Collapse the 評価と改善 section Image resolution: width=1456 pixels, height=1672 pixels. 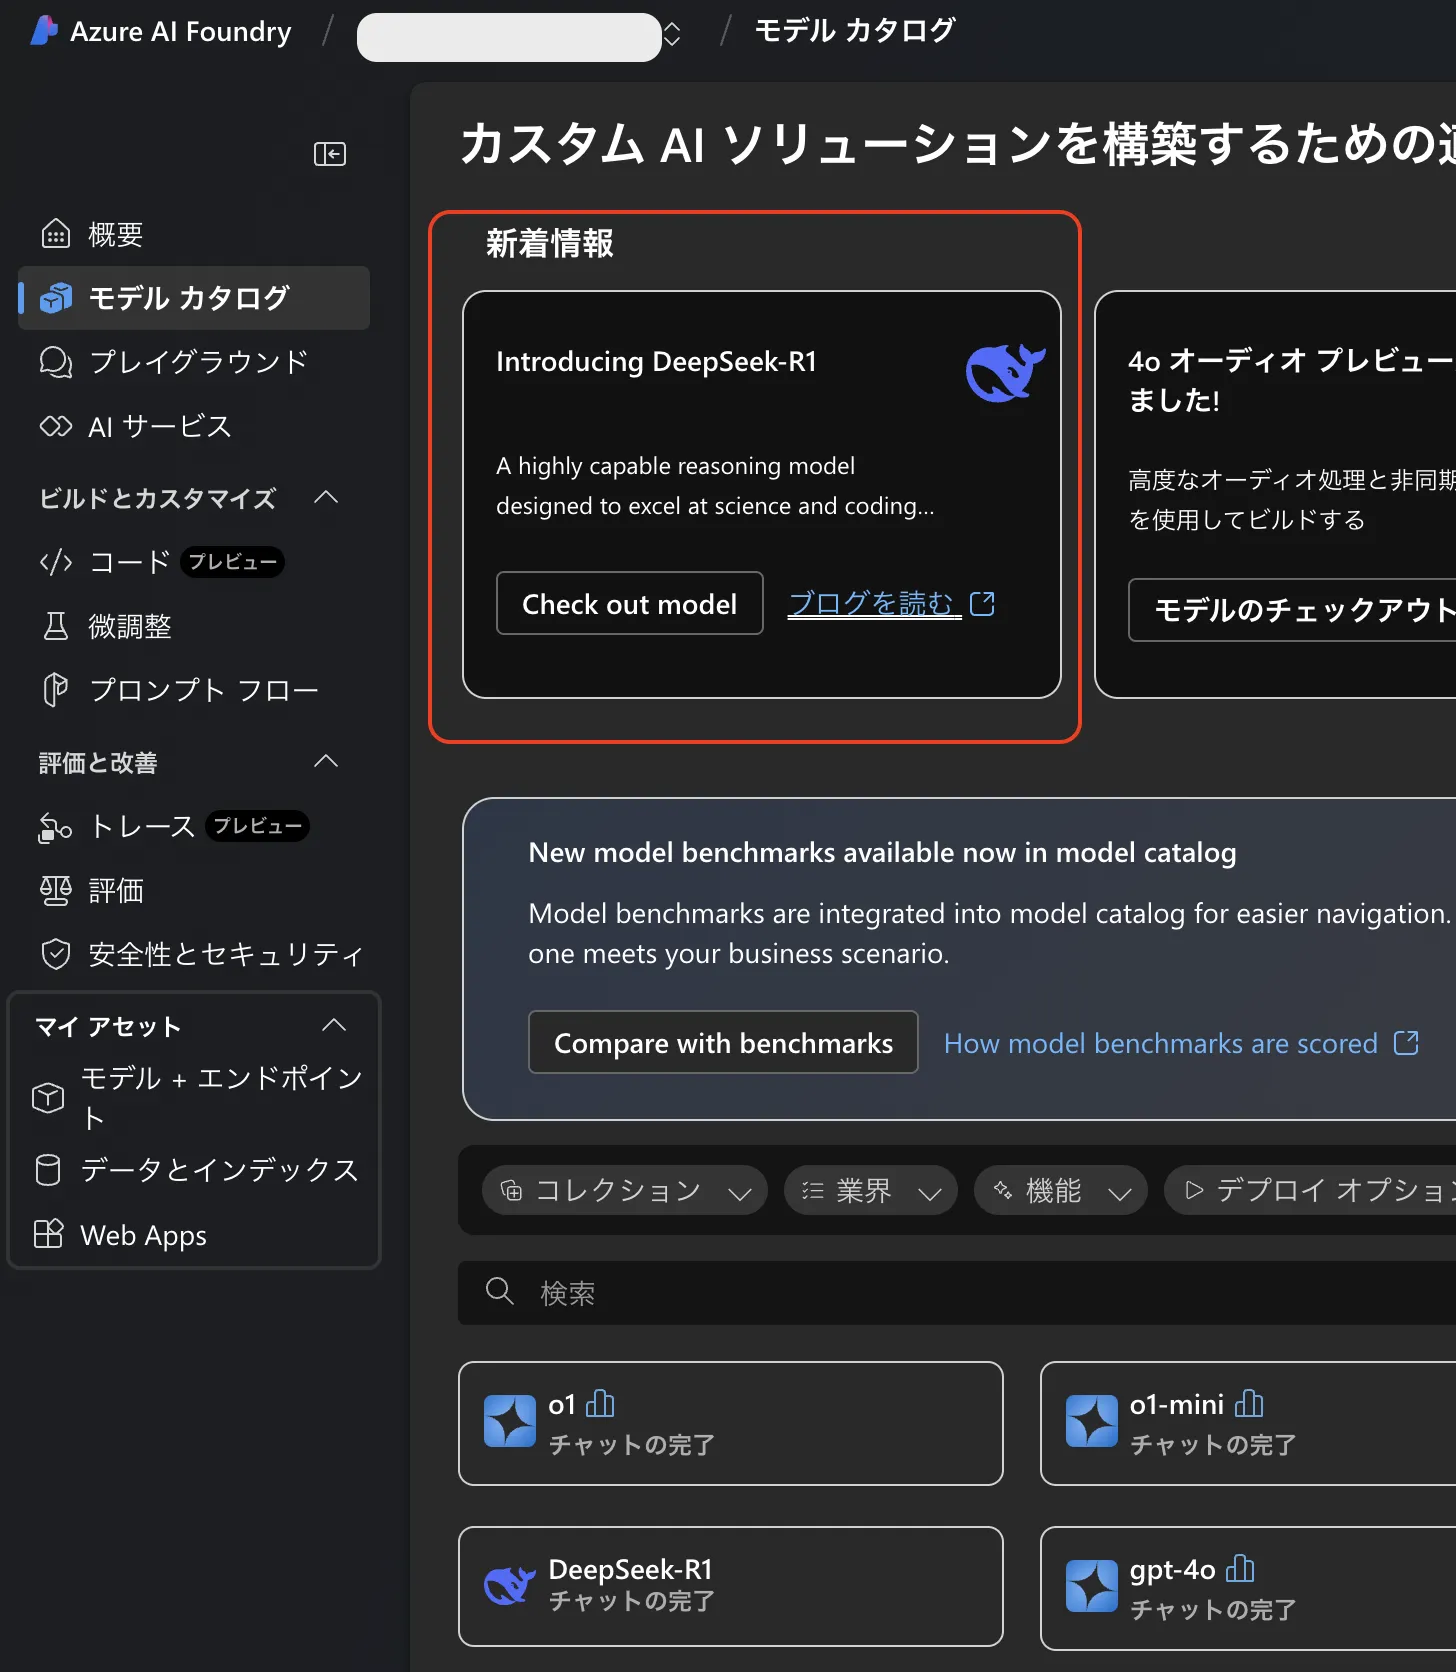(326, 761)
